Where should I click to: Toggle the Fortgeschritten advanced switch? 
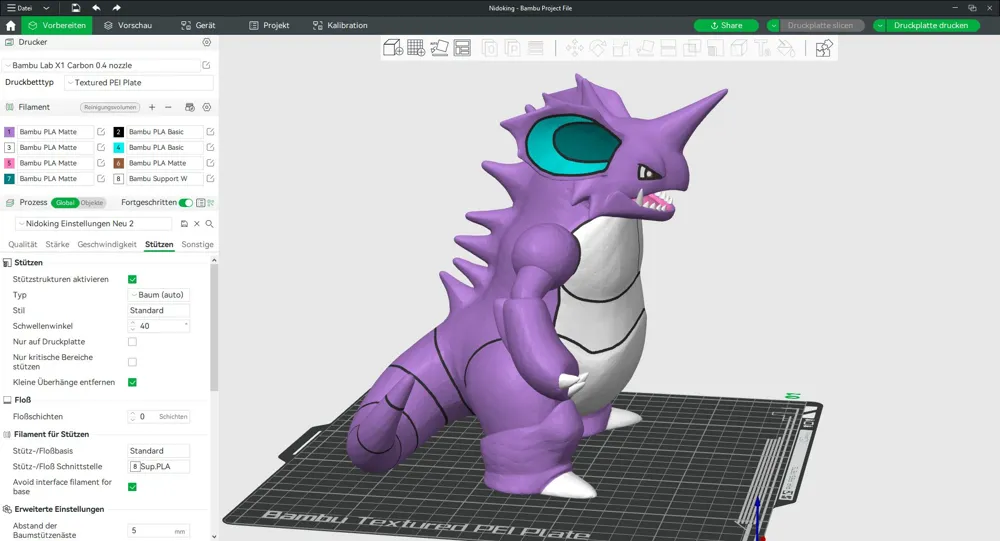[186, 202]
